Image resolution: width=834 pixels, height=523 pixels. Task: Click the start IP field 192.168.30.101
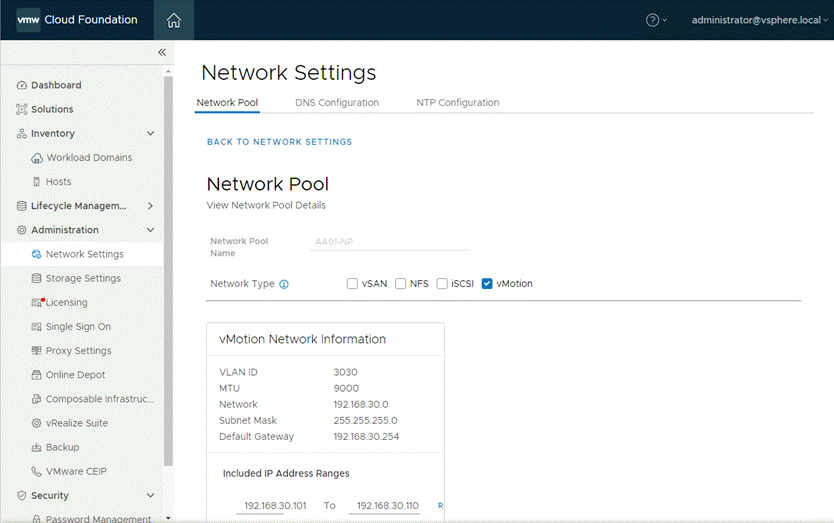tap(275, 506)
